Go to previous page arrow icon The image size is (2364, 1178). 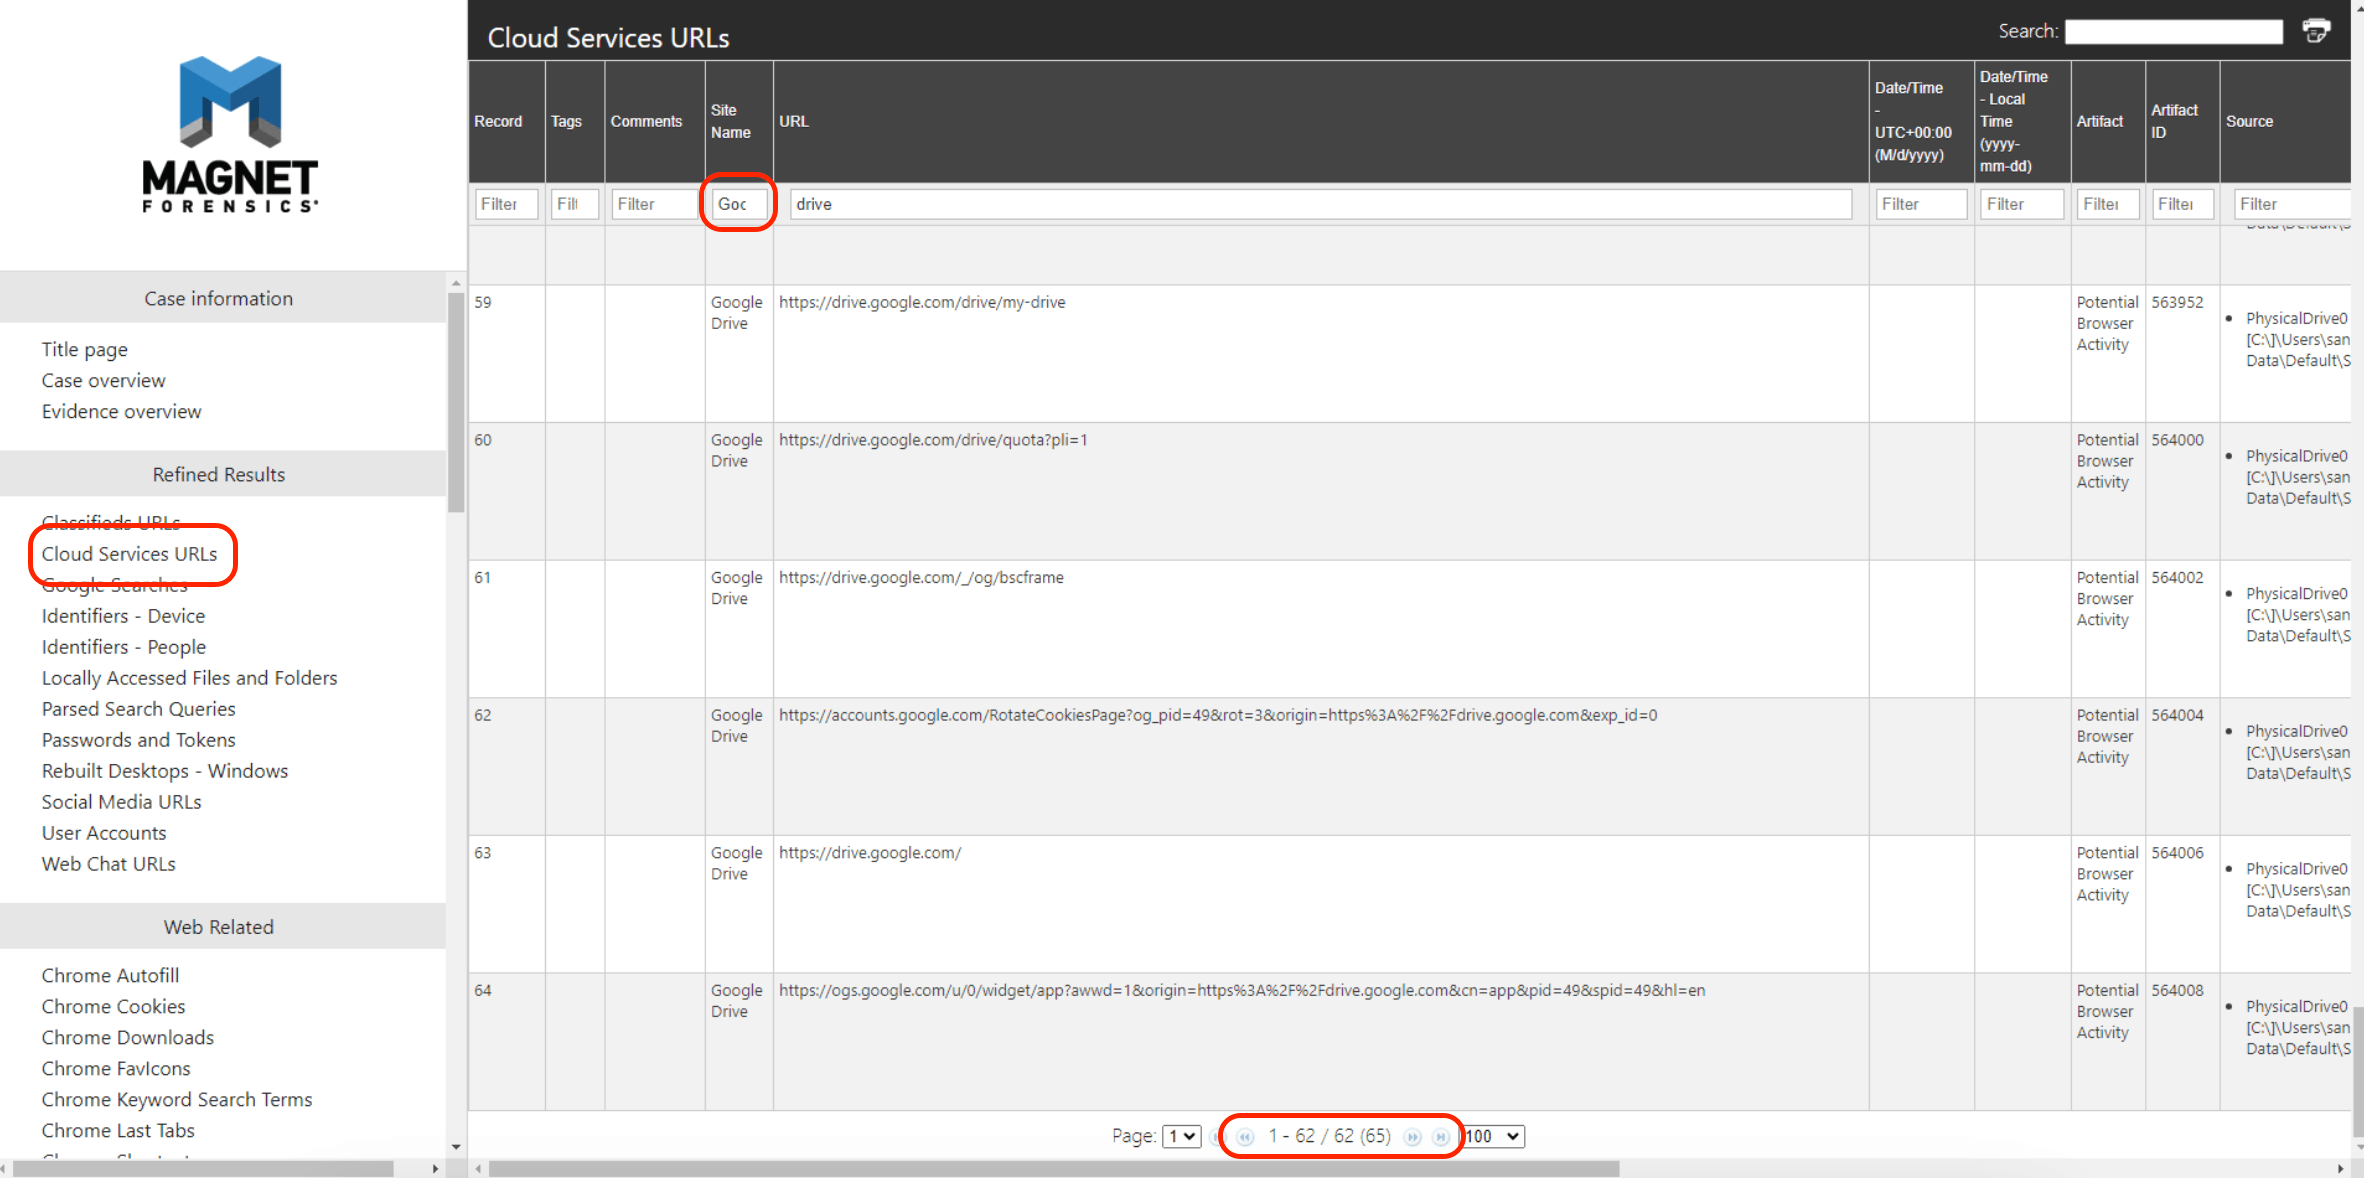[x=1245, y=1137]
